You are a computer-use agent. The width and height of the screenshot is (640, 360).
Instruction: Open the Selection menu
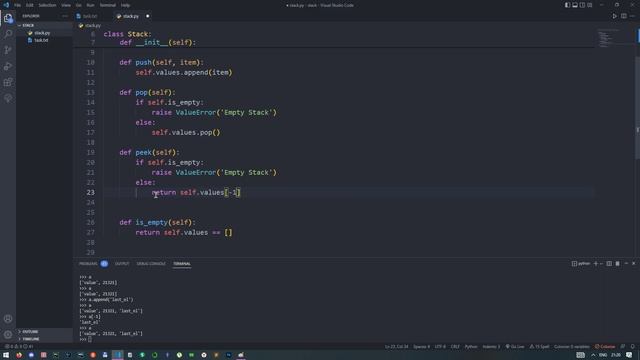pos(47,5)
